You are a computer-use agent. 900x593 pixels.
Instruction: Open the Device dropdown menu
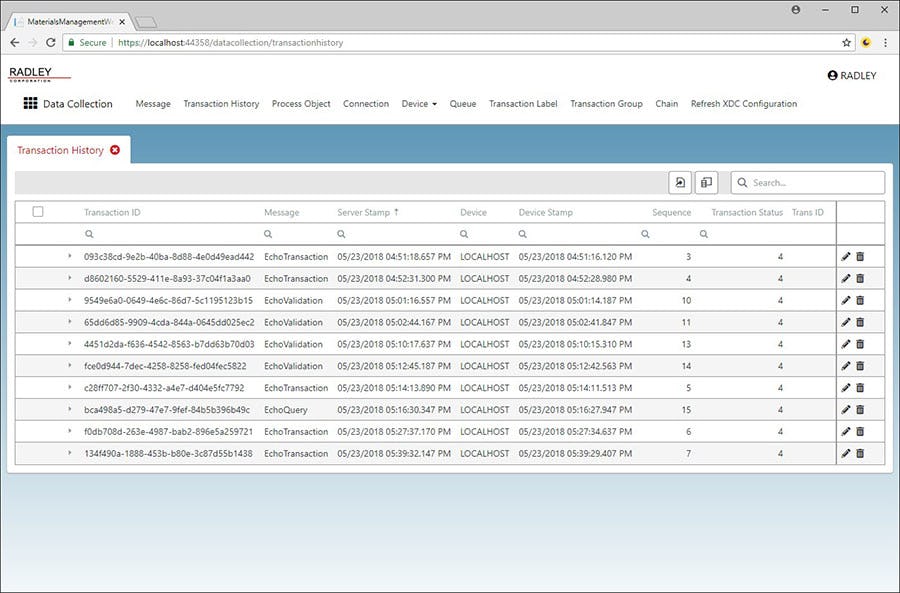419,103
